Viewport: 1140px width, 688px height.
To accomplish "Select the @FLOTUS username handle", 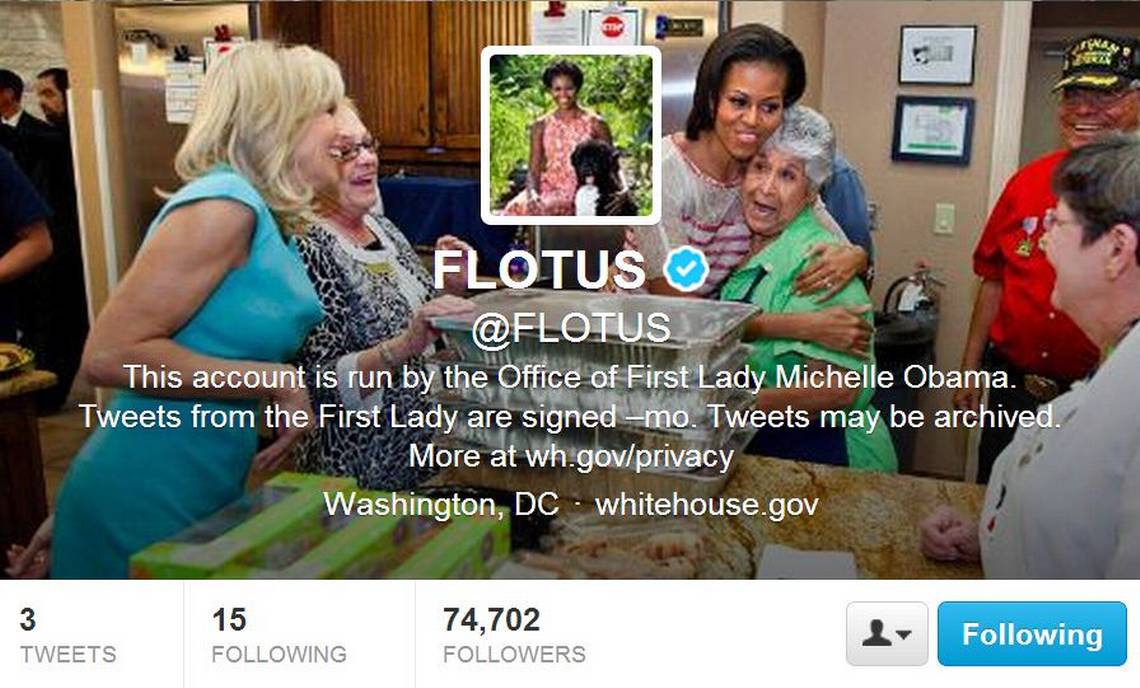I will (x=571, y=328).
